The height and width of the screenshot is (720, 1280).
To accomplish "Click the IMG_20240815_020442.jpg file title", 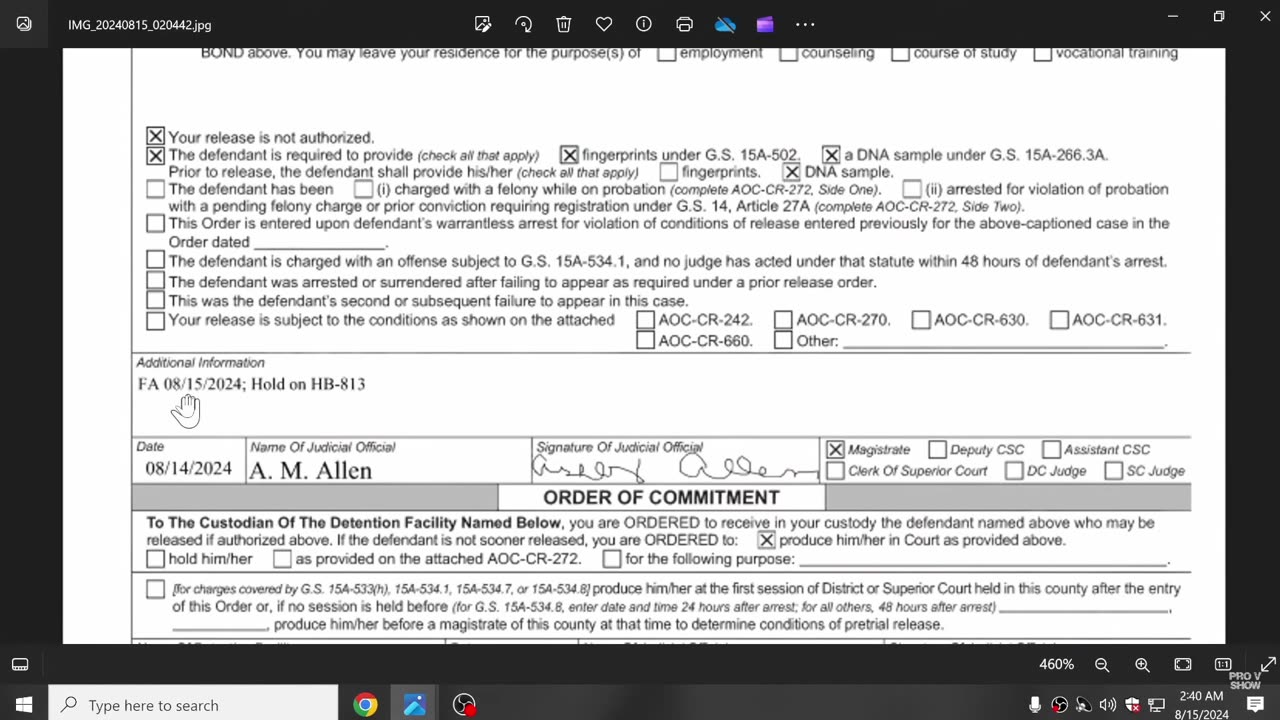I will [x=139, y=25].
